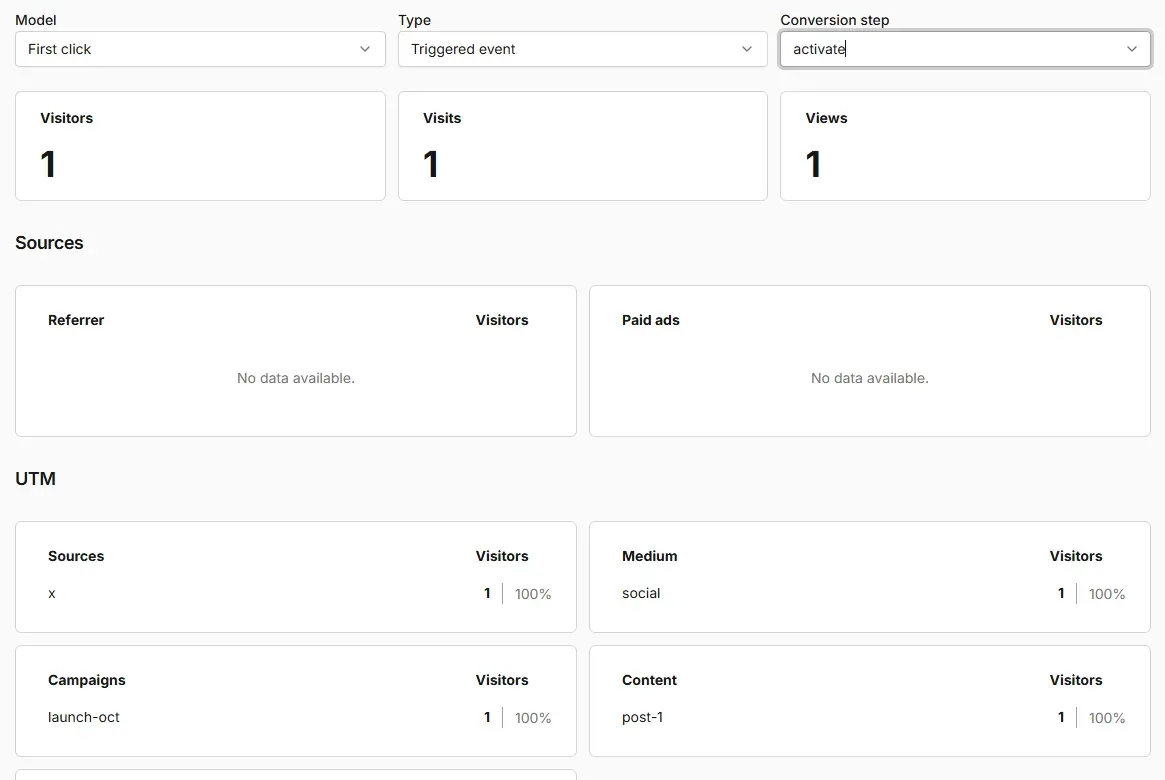Viewport: 1165px width, 780px height.
Task: Select the x row in UTM Sources
Action: pos(296,594)
